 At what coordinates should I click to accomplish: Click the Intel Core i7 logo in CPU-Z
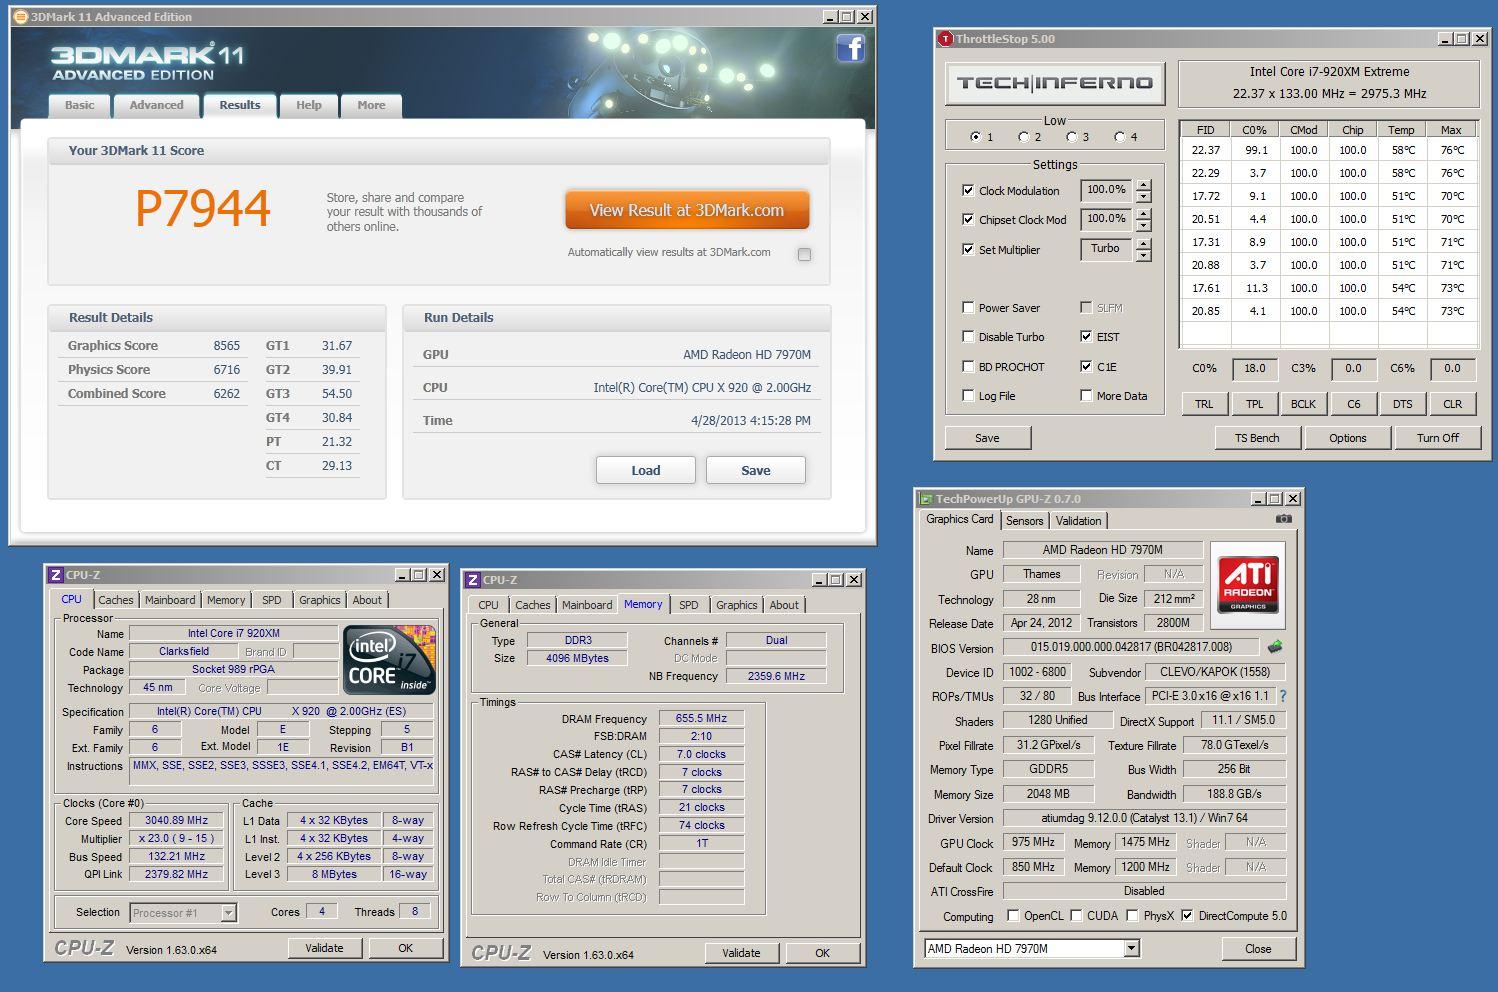click(x=390, y=659)
